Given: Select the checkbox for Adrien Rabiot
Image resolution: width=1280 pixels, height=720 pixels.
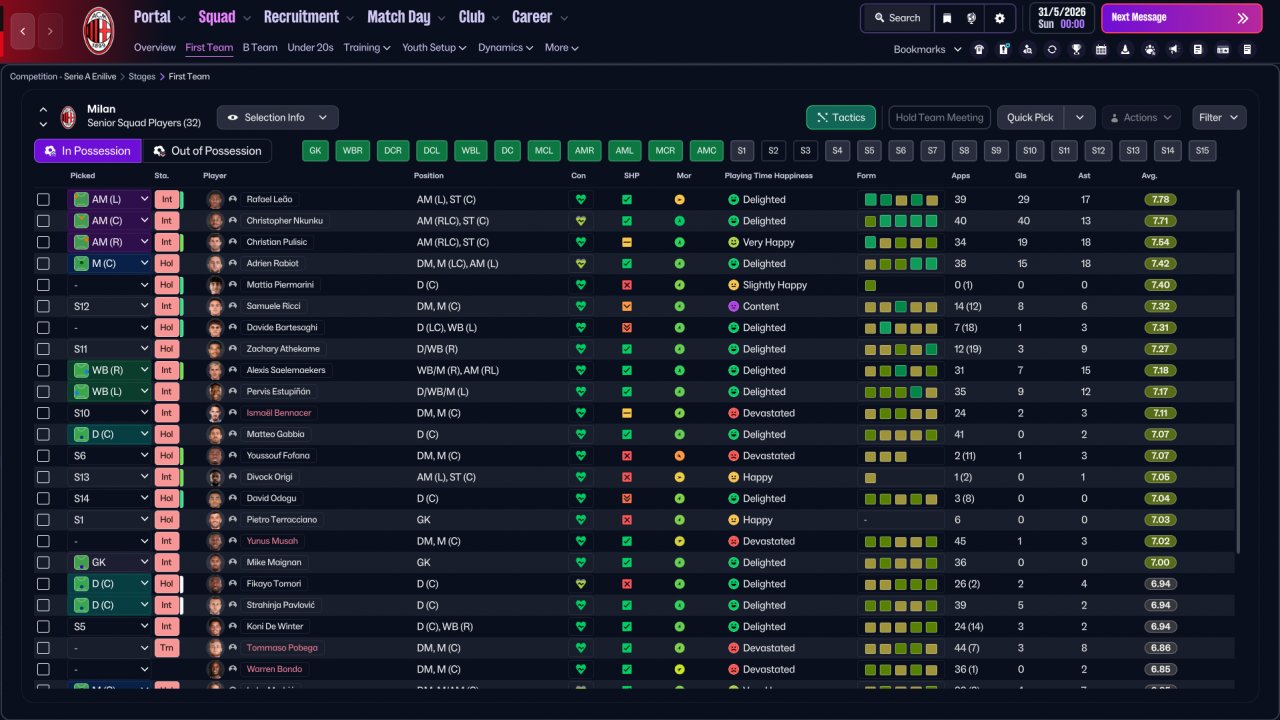Looking at the screenshot, I should click(x=43, y=264).
